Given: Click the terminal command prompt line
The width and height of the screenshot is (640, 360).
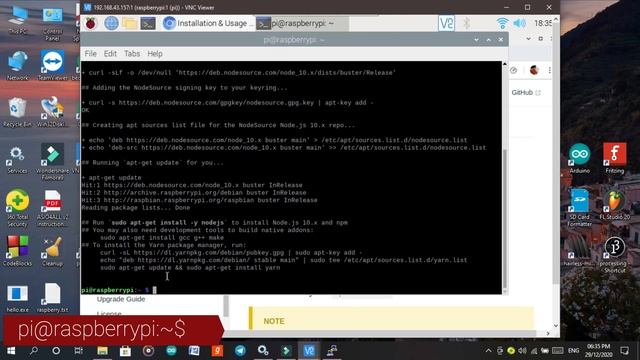Looking at the screenshot, I should point(291,290).
